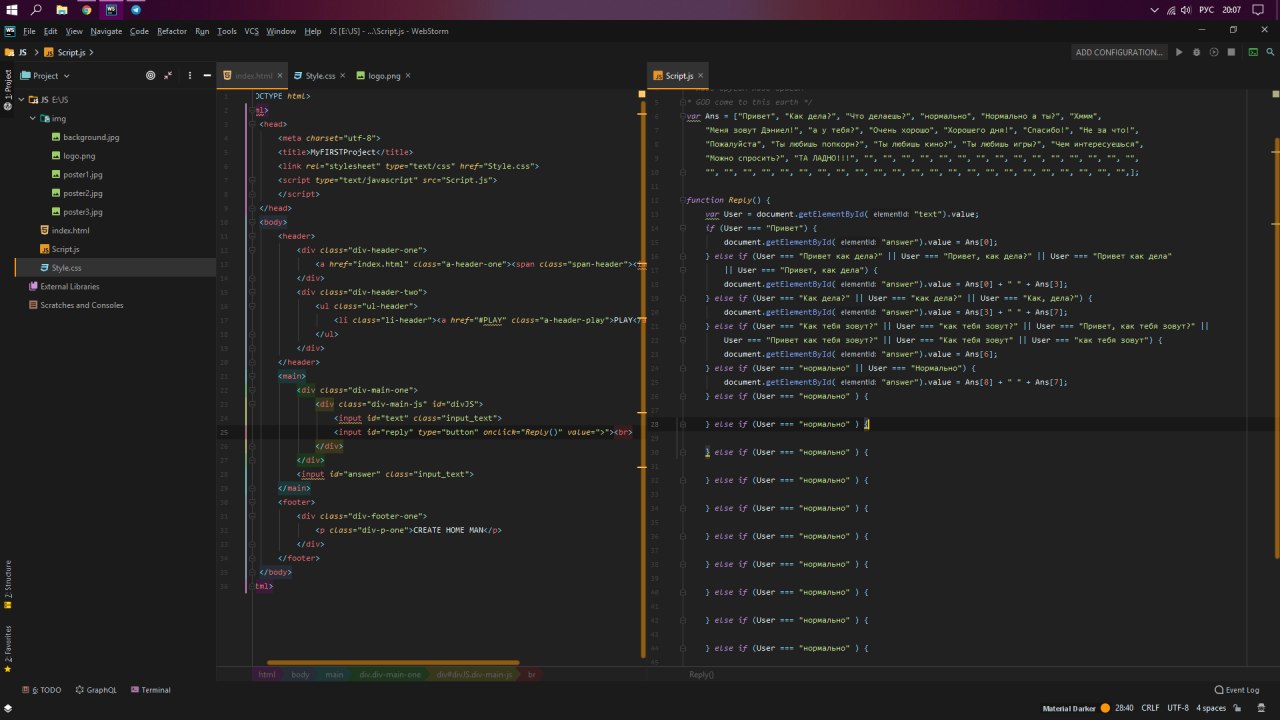Click the CRLF line separator selector
The width and height of the screenshot is (1280, 720).
[1150, 707]
